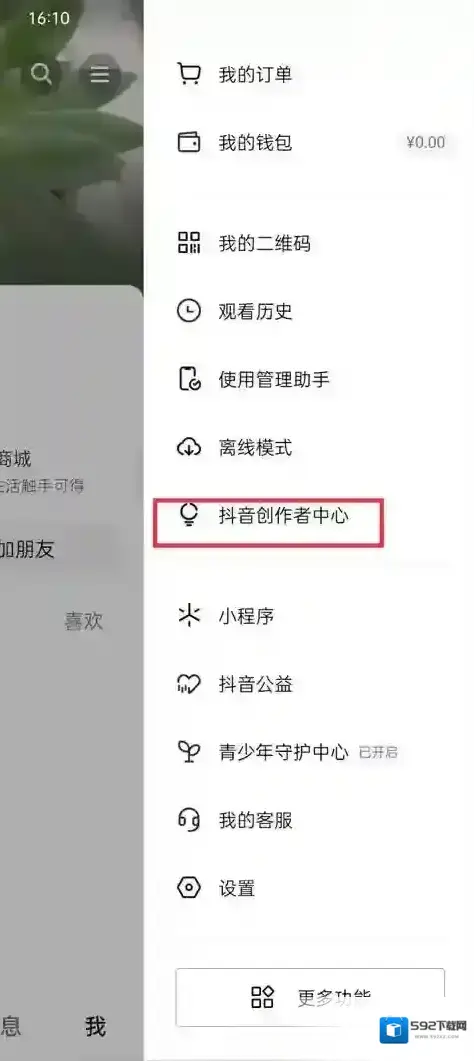Close the drawer via hamburger menu icon
Image resolution: width=474 pixels, height=1061 pixels.
point(100,74)
